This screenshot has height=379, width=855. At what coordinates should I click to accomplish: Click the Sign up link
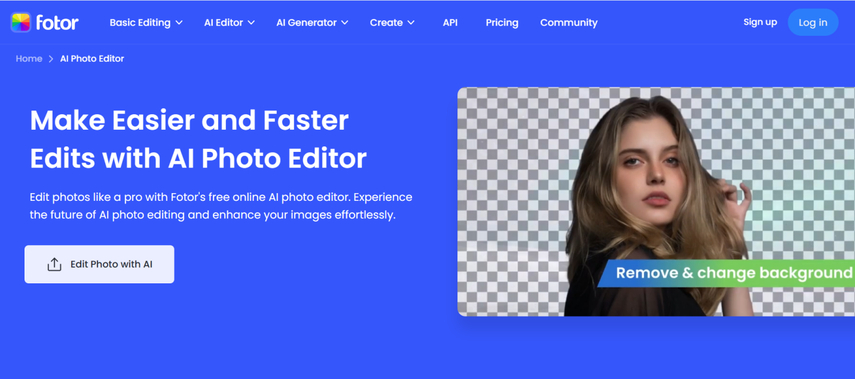(x=760, y=22)
